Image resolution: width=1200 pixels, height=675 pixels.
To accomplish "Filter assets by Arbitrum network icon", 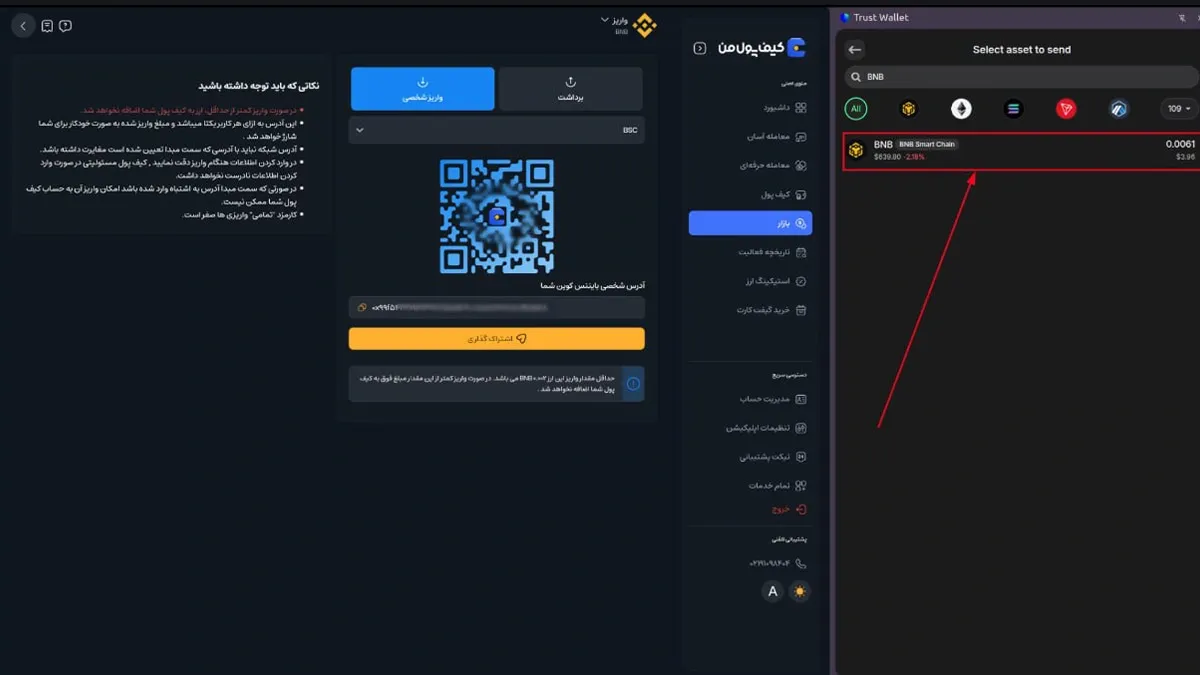I will click(1118, 109).
